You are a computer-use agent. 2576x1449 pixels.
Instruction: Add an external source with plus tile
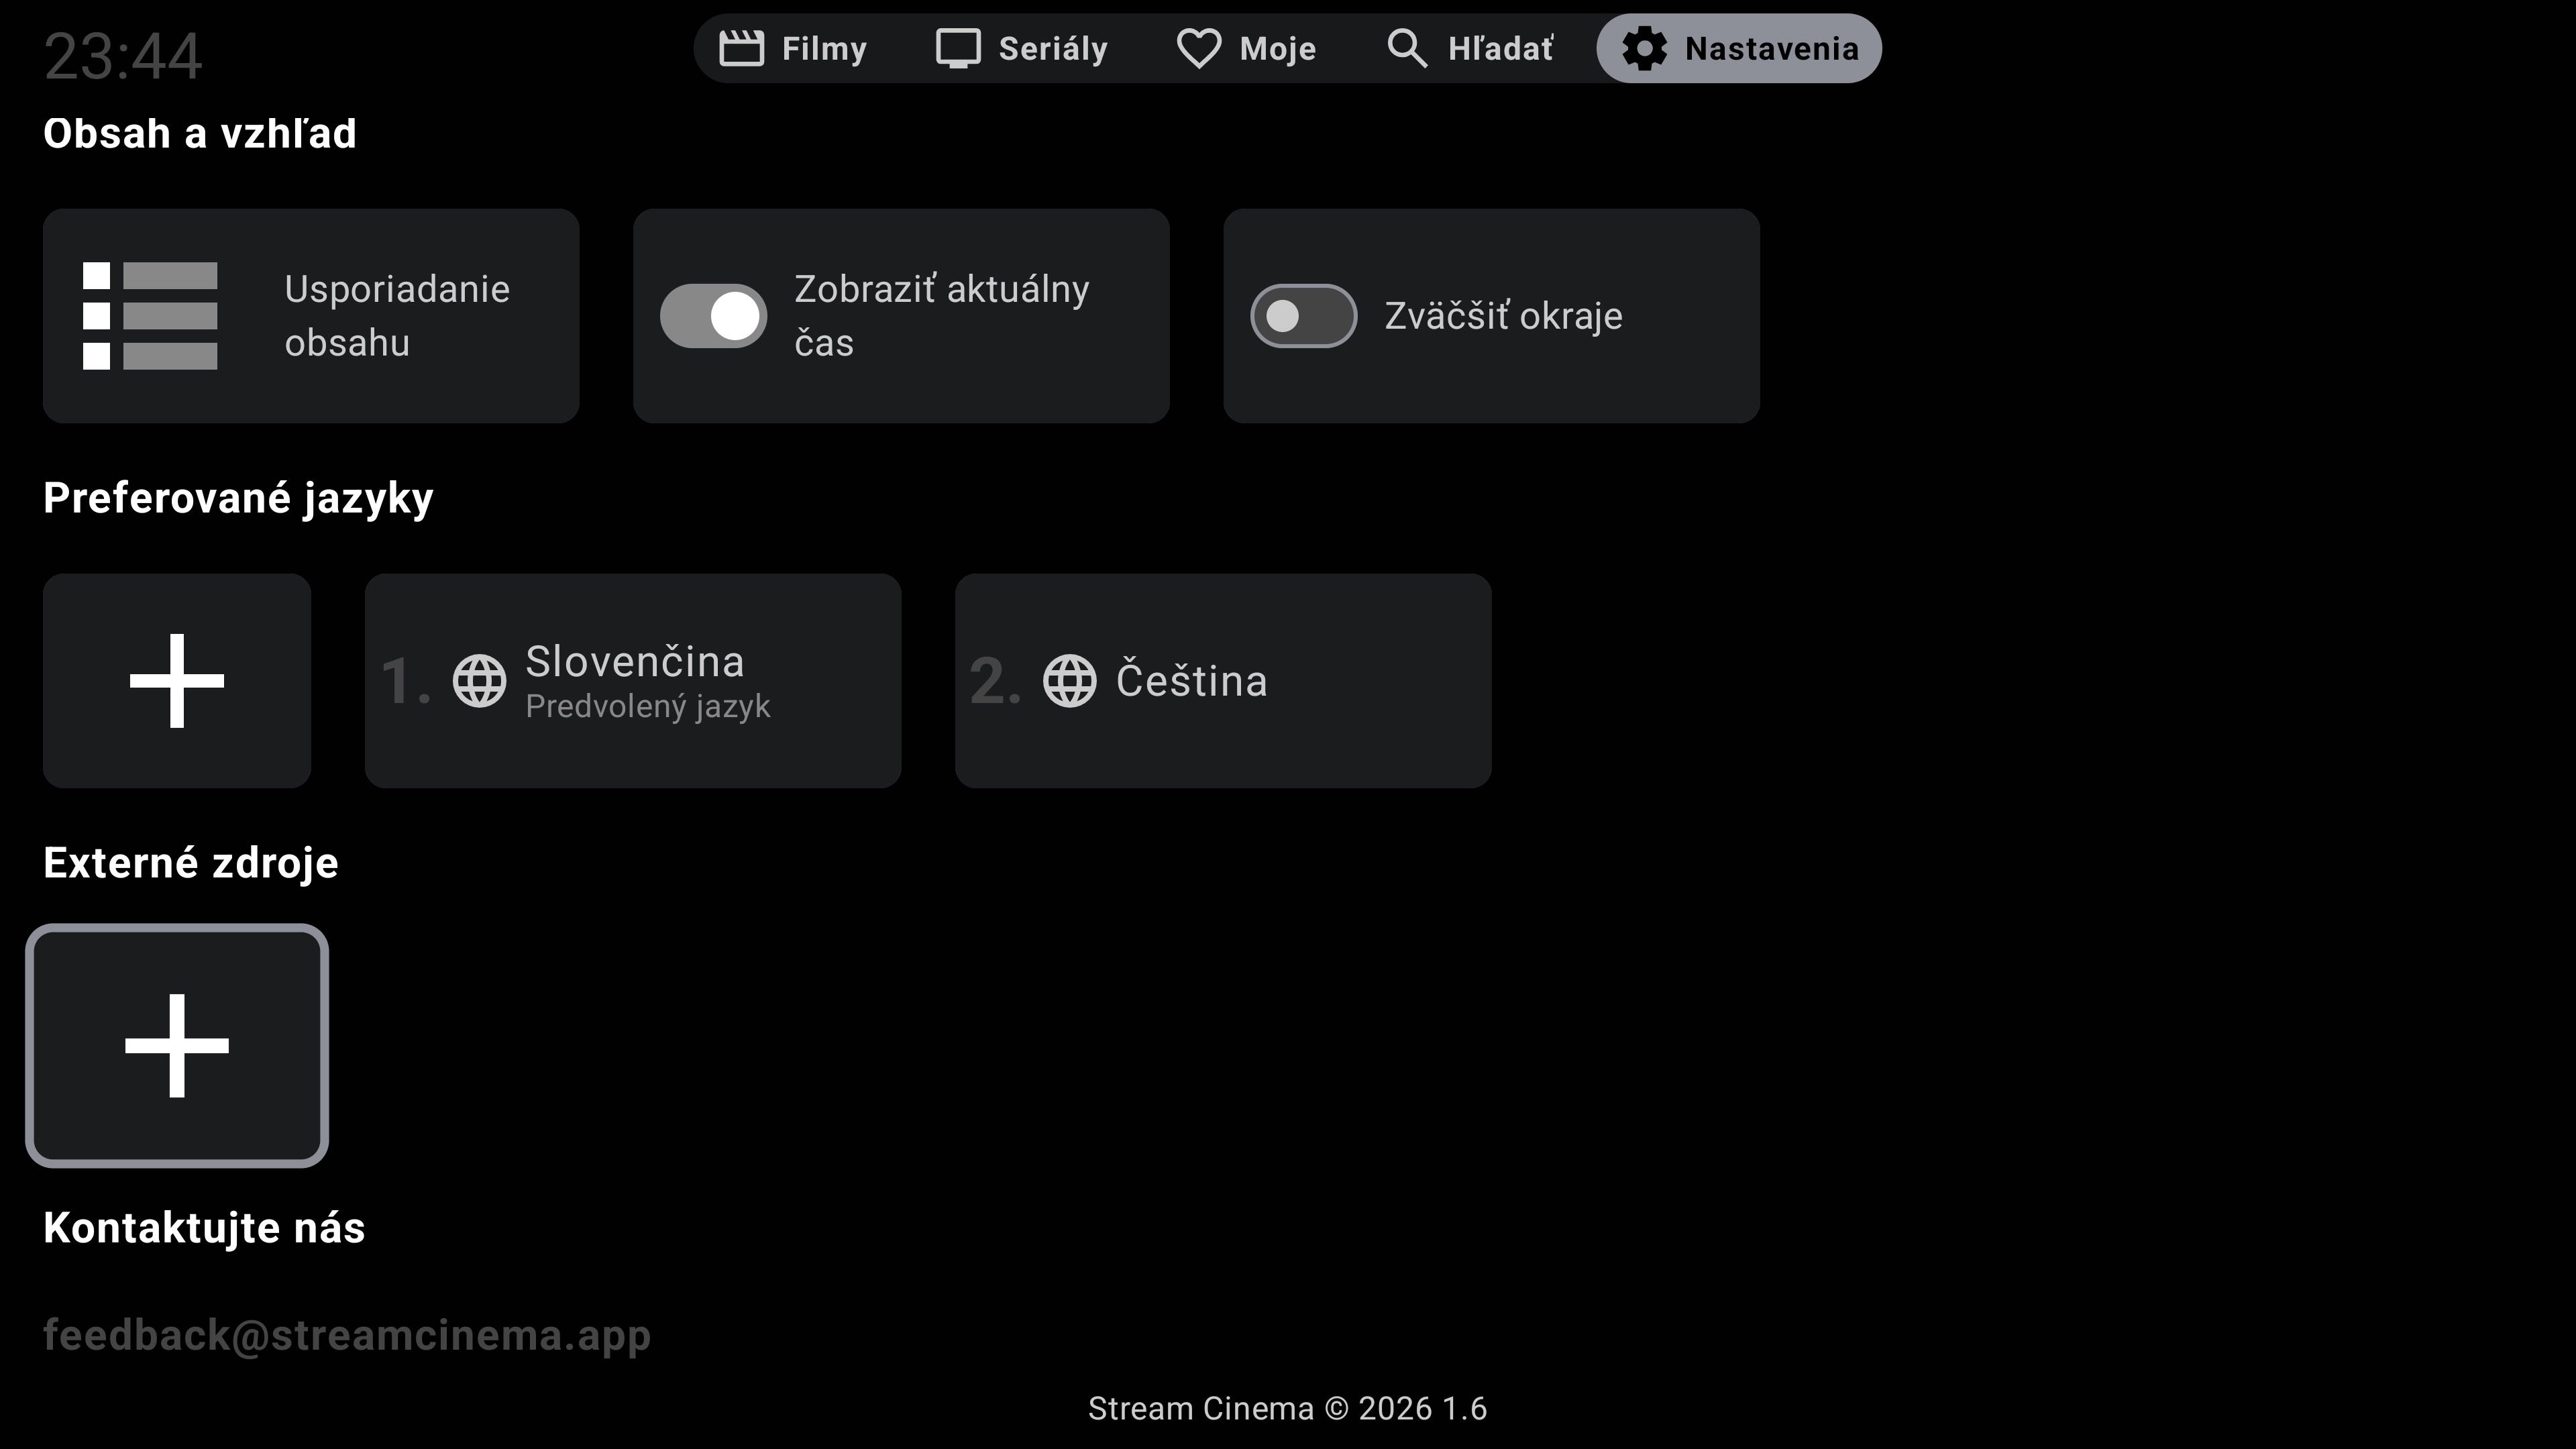click(177, 1045)
